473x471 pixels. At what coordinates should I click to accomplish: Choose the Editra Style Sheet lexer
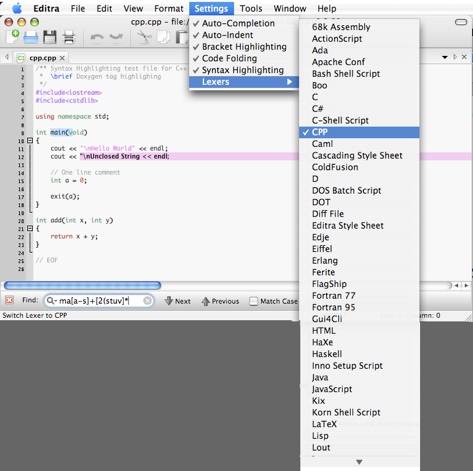[x=359, y=226]
